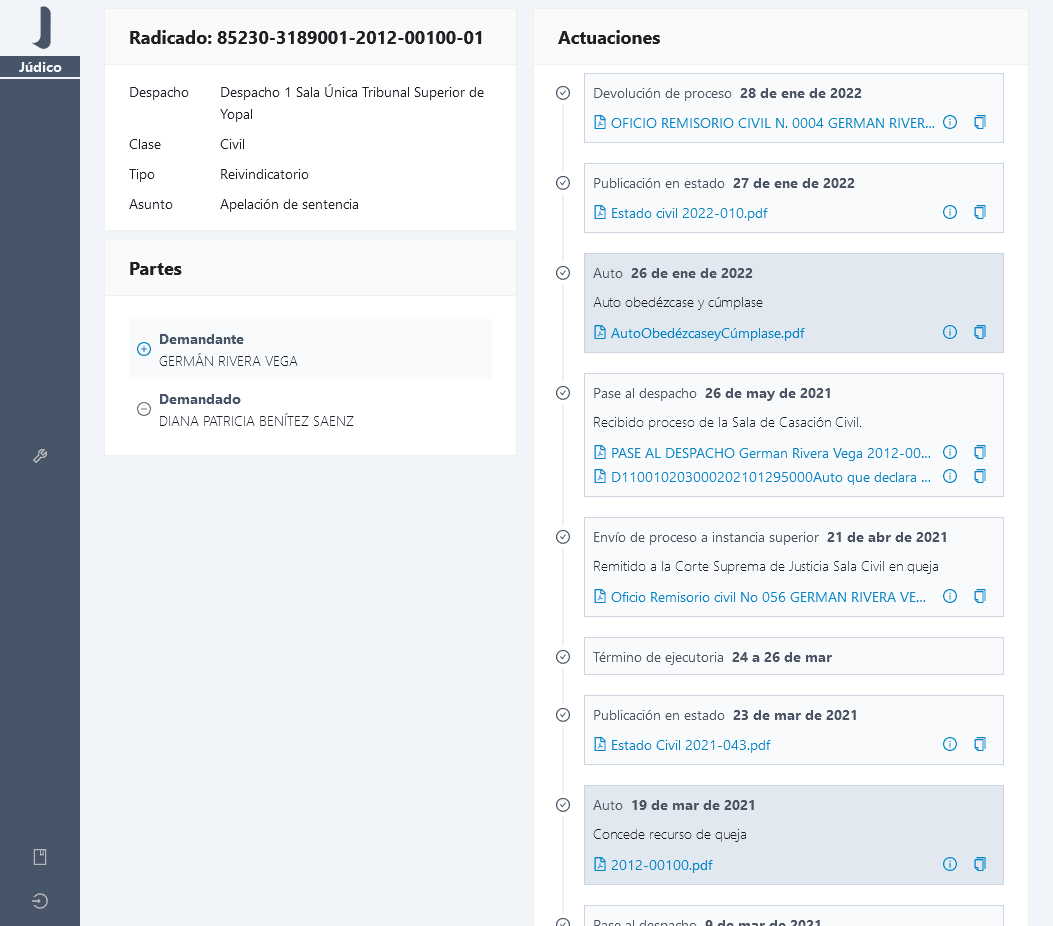Collapse the Demandado DIANA PATRICIA BENÍTEZ SAENZ entry
The width and height of the screenshot is (1053, 926).
pos(143,408)
